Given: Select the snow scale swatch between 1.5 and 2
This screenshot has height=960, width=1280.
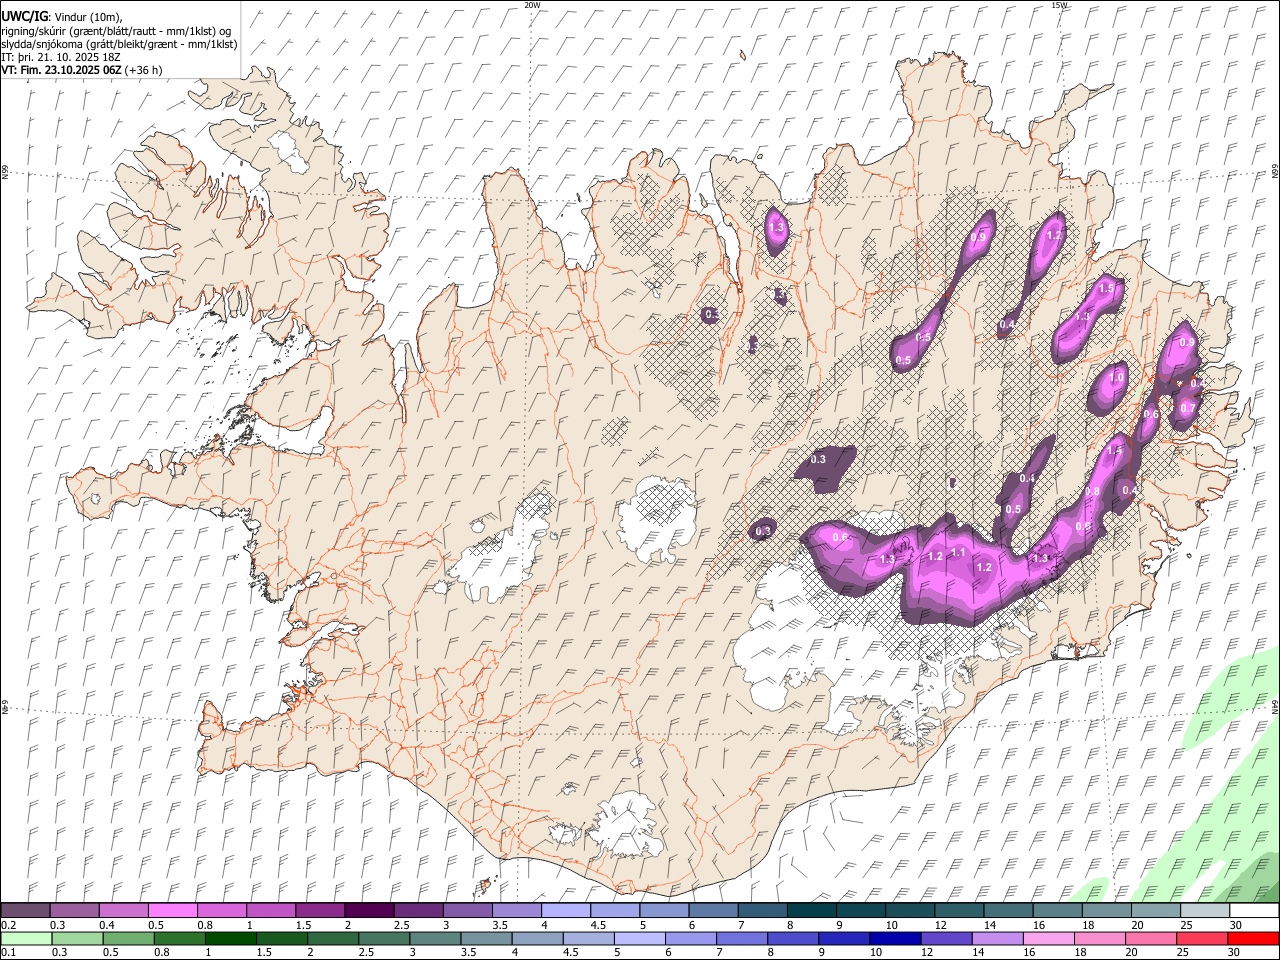Looking at the screenshot, I should tap(320, 910).
